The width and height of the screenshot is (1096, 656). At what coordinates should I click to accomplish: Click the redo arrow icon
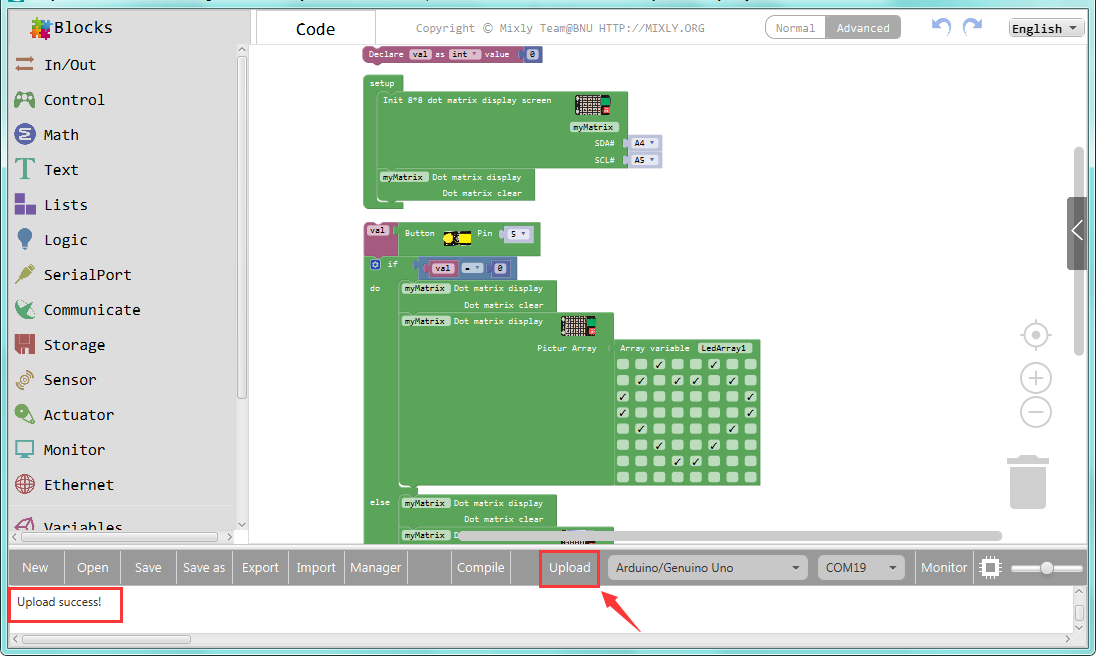click(972, 27)
